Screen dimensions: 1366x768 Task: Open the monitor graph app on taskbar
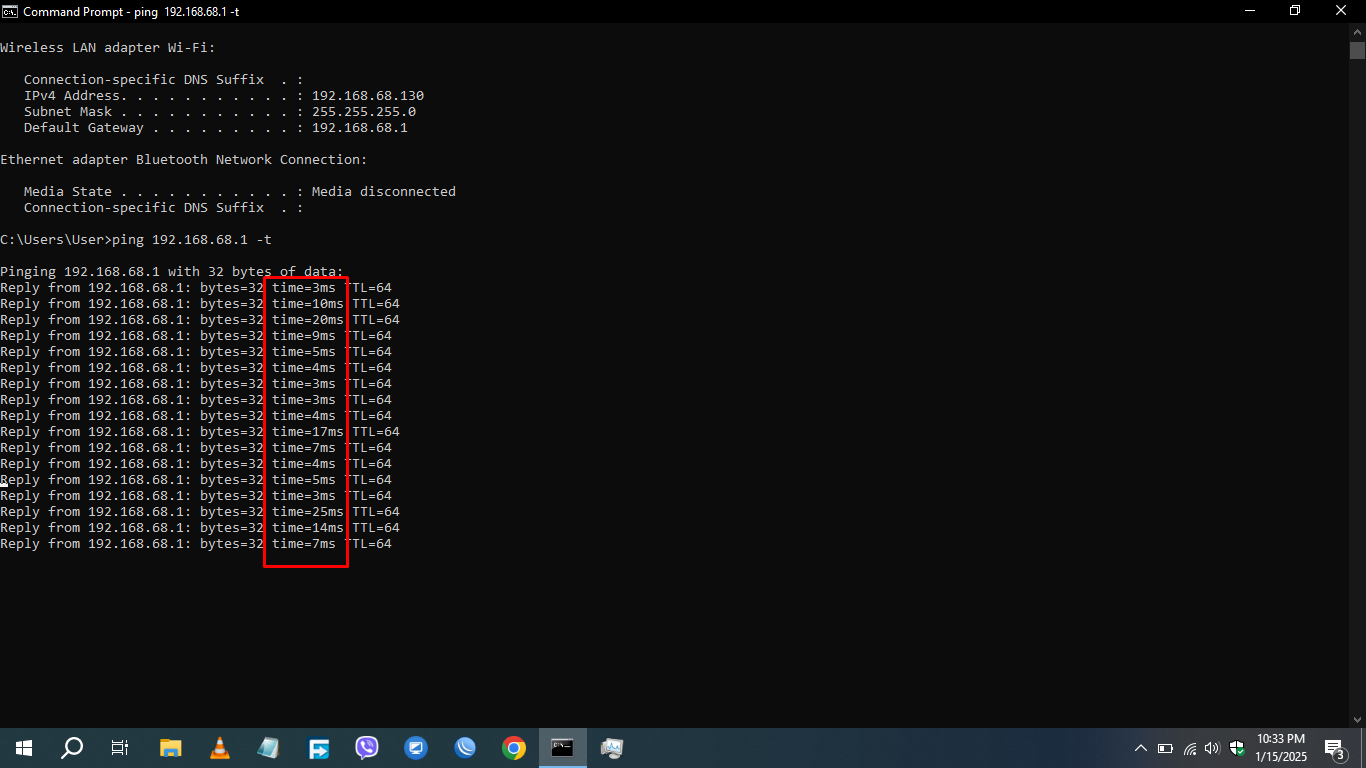[x=612, y=748]
